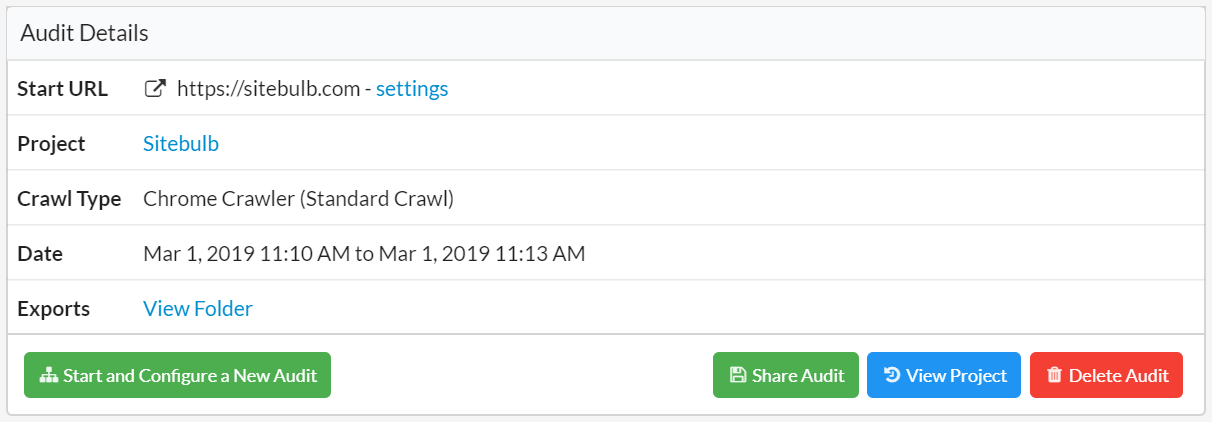
Task: Select the Exports row label
Action: tap(54, 309)
